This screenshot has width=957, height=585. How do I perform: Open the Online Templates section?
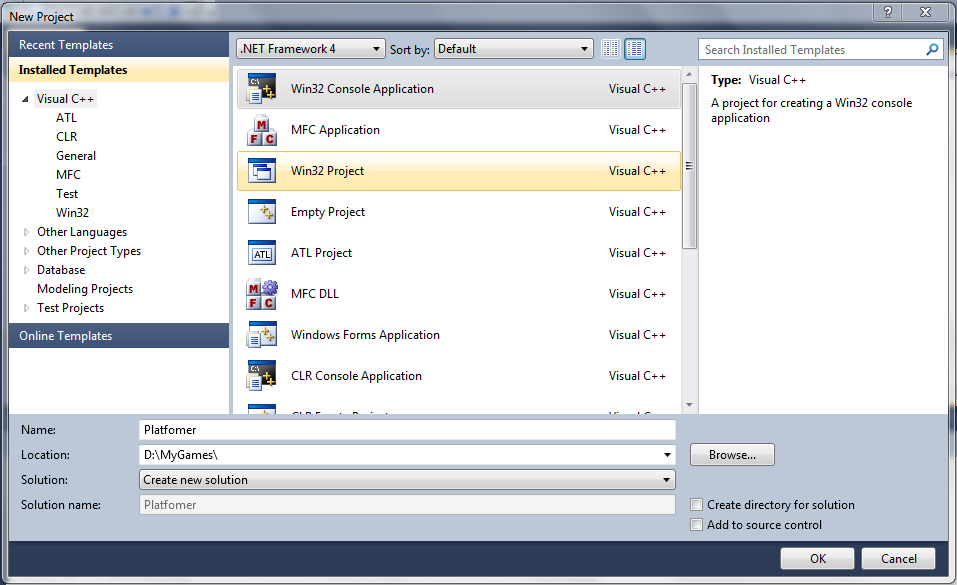coord(66,336)
